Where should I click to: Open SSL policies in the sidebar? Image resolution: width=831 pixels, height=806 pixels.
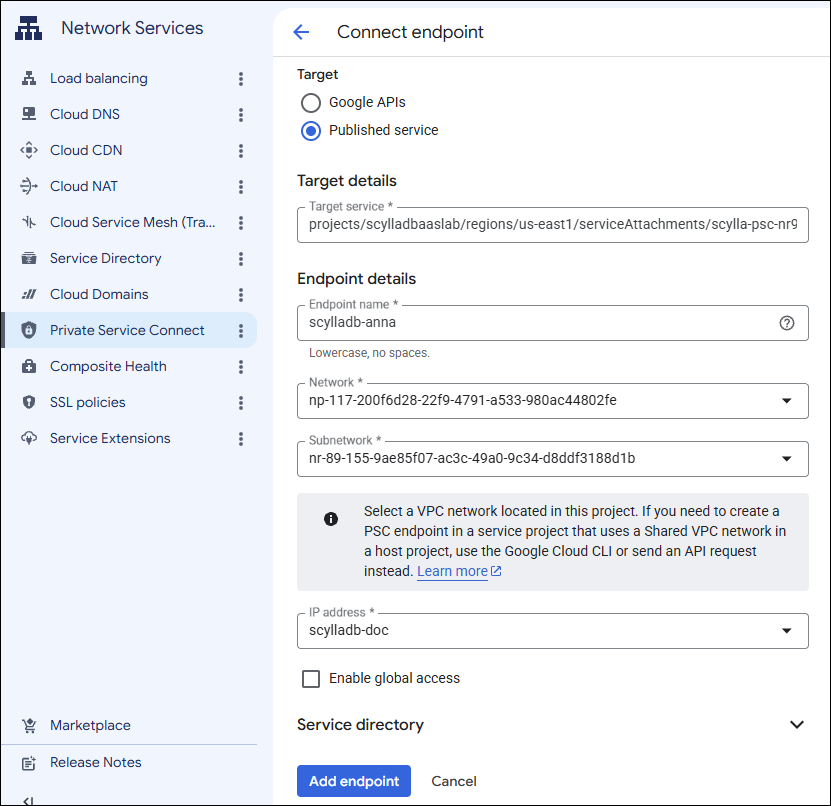point(87,402)
